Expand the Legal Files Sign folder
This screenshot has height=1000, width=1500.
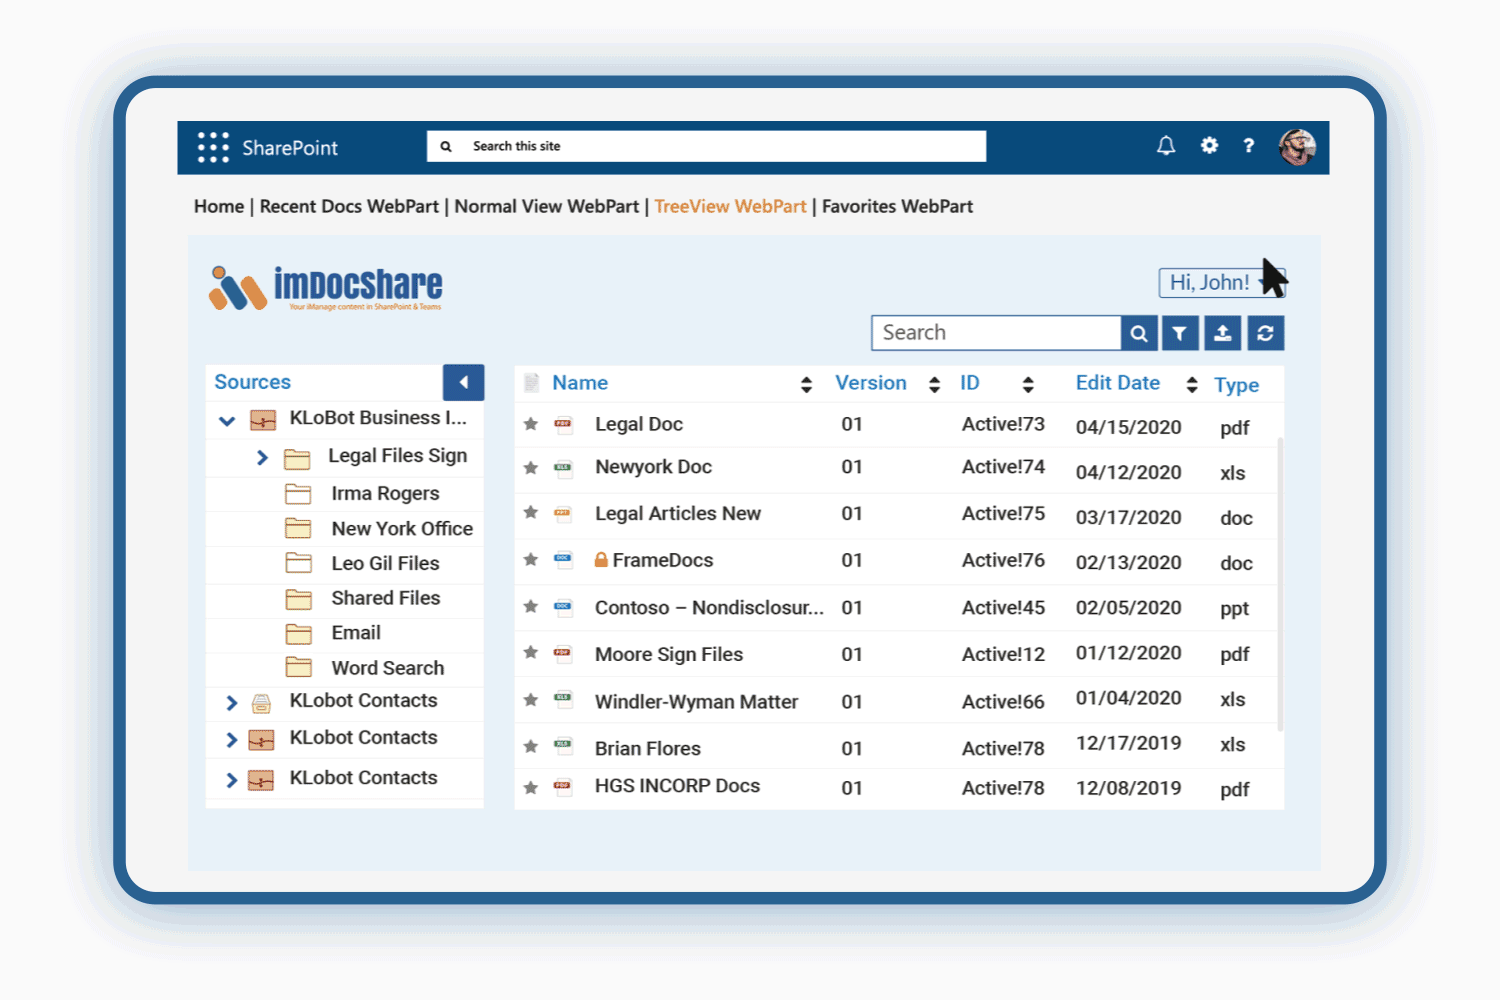[262, 458]
